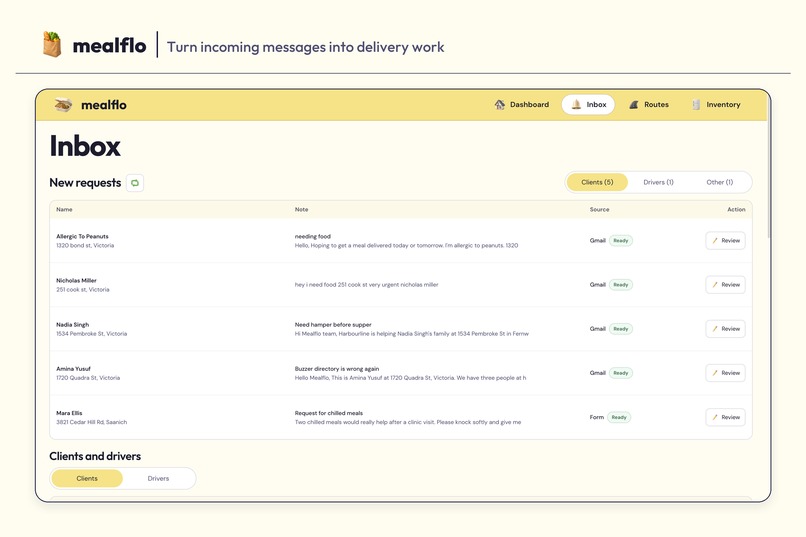806x537 pixels.
Task: Click the note subject 'Buzzer directory is wrong again'
Action: click(x=337, y=369)
